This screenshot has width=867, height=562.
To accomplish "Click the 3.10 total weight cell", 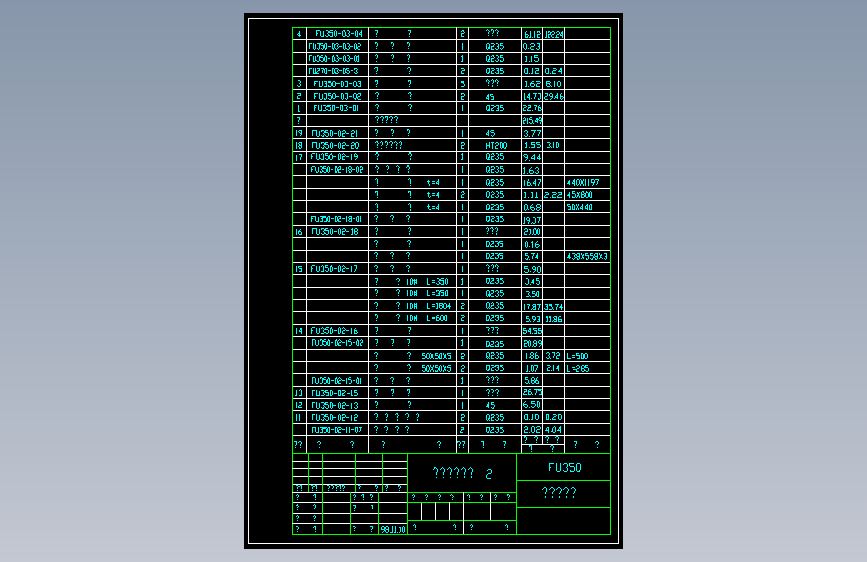I will coord(552,145).
